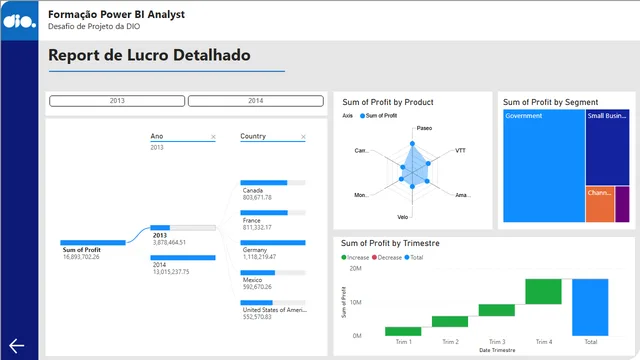Click the back arrow in the sidebar

(x=17, y=346)
